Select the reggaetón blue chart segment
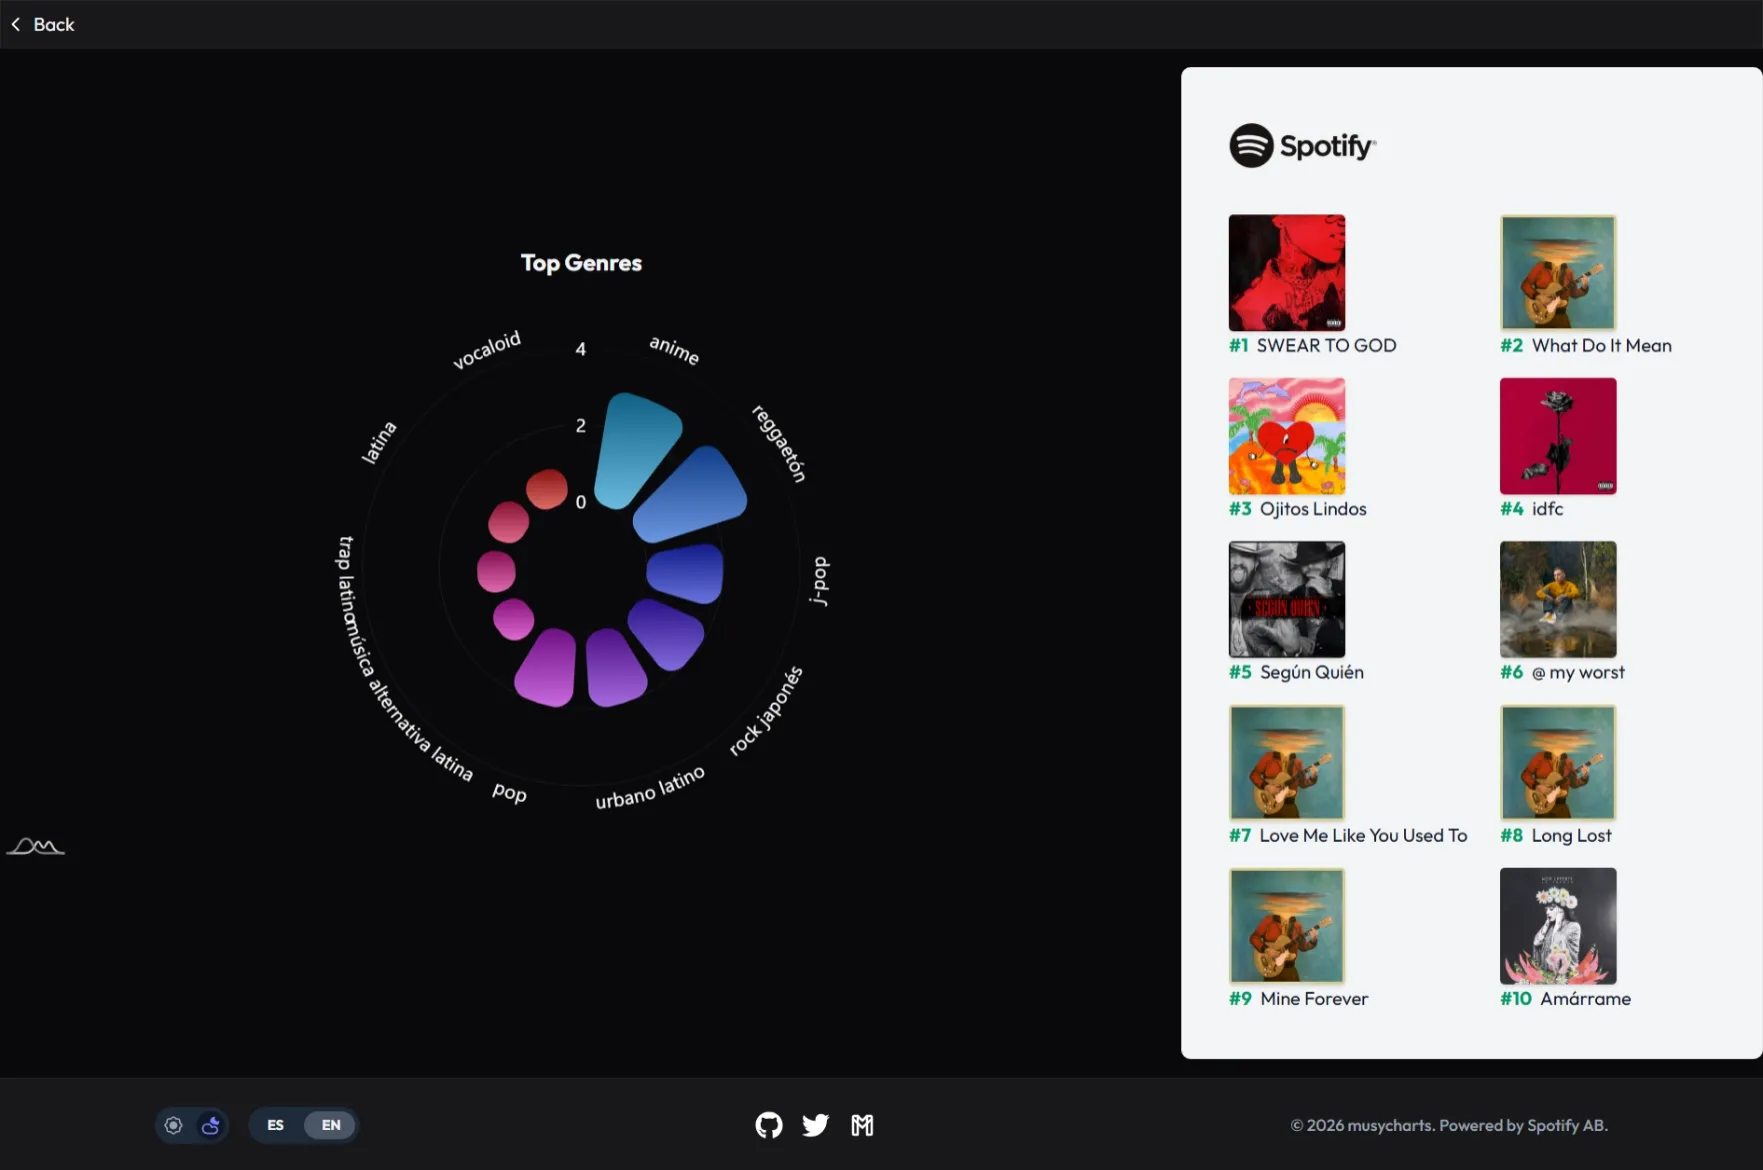This screenshot has width=1763, height=1170. (x=693, y=495)
